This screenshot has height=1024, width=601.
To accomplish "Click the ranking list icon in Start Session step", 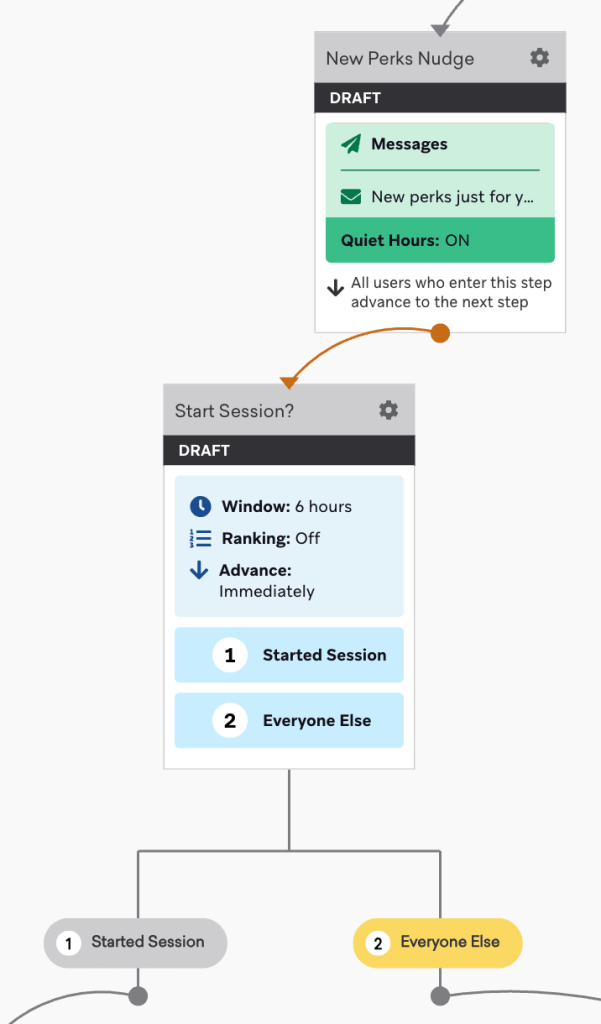I will coord(200,538).
